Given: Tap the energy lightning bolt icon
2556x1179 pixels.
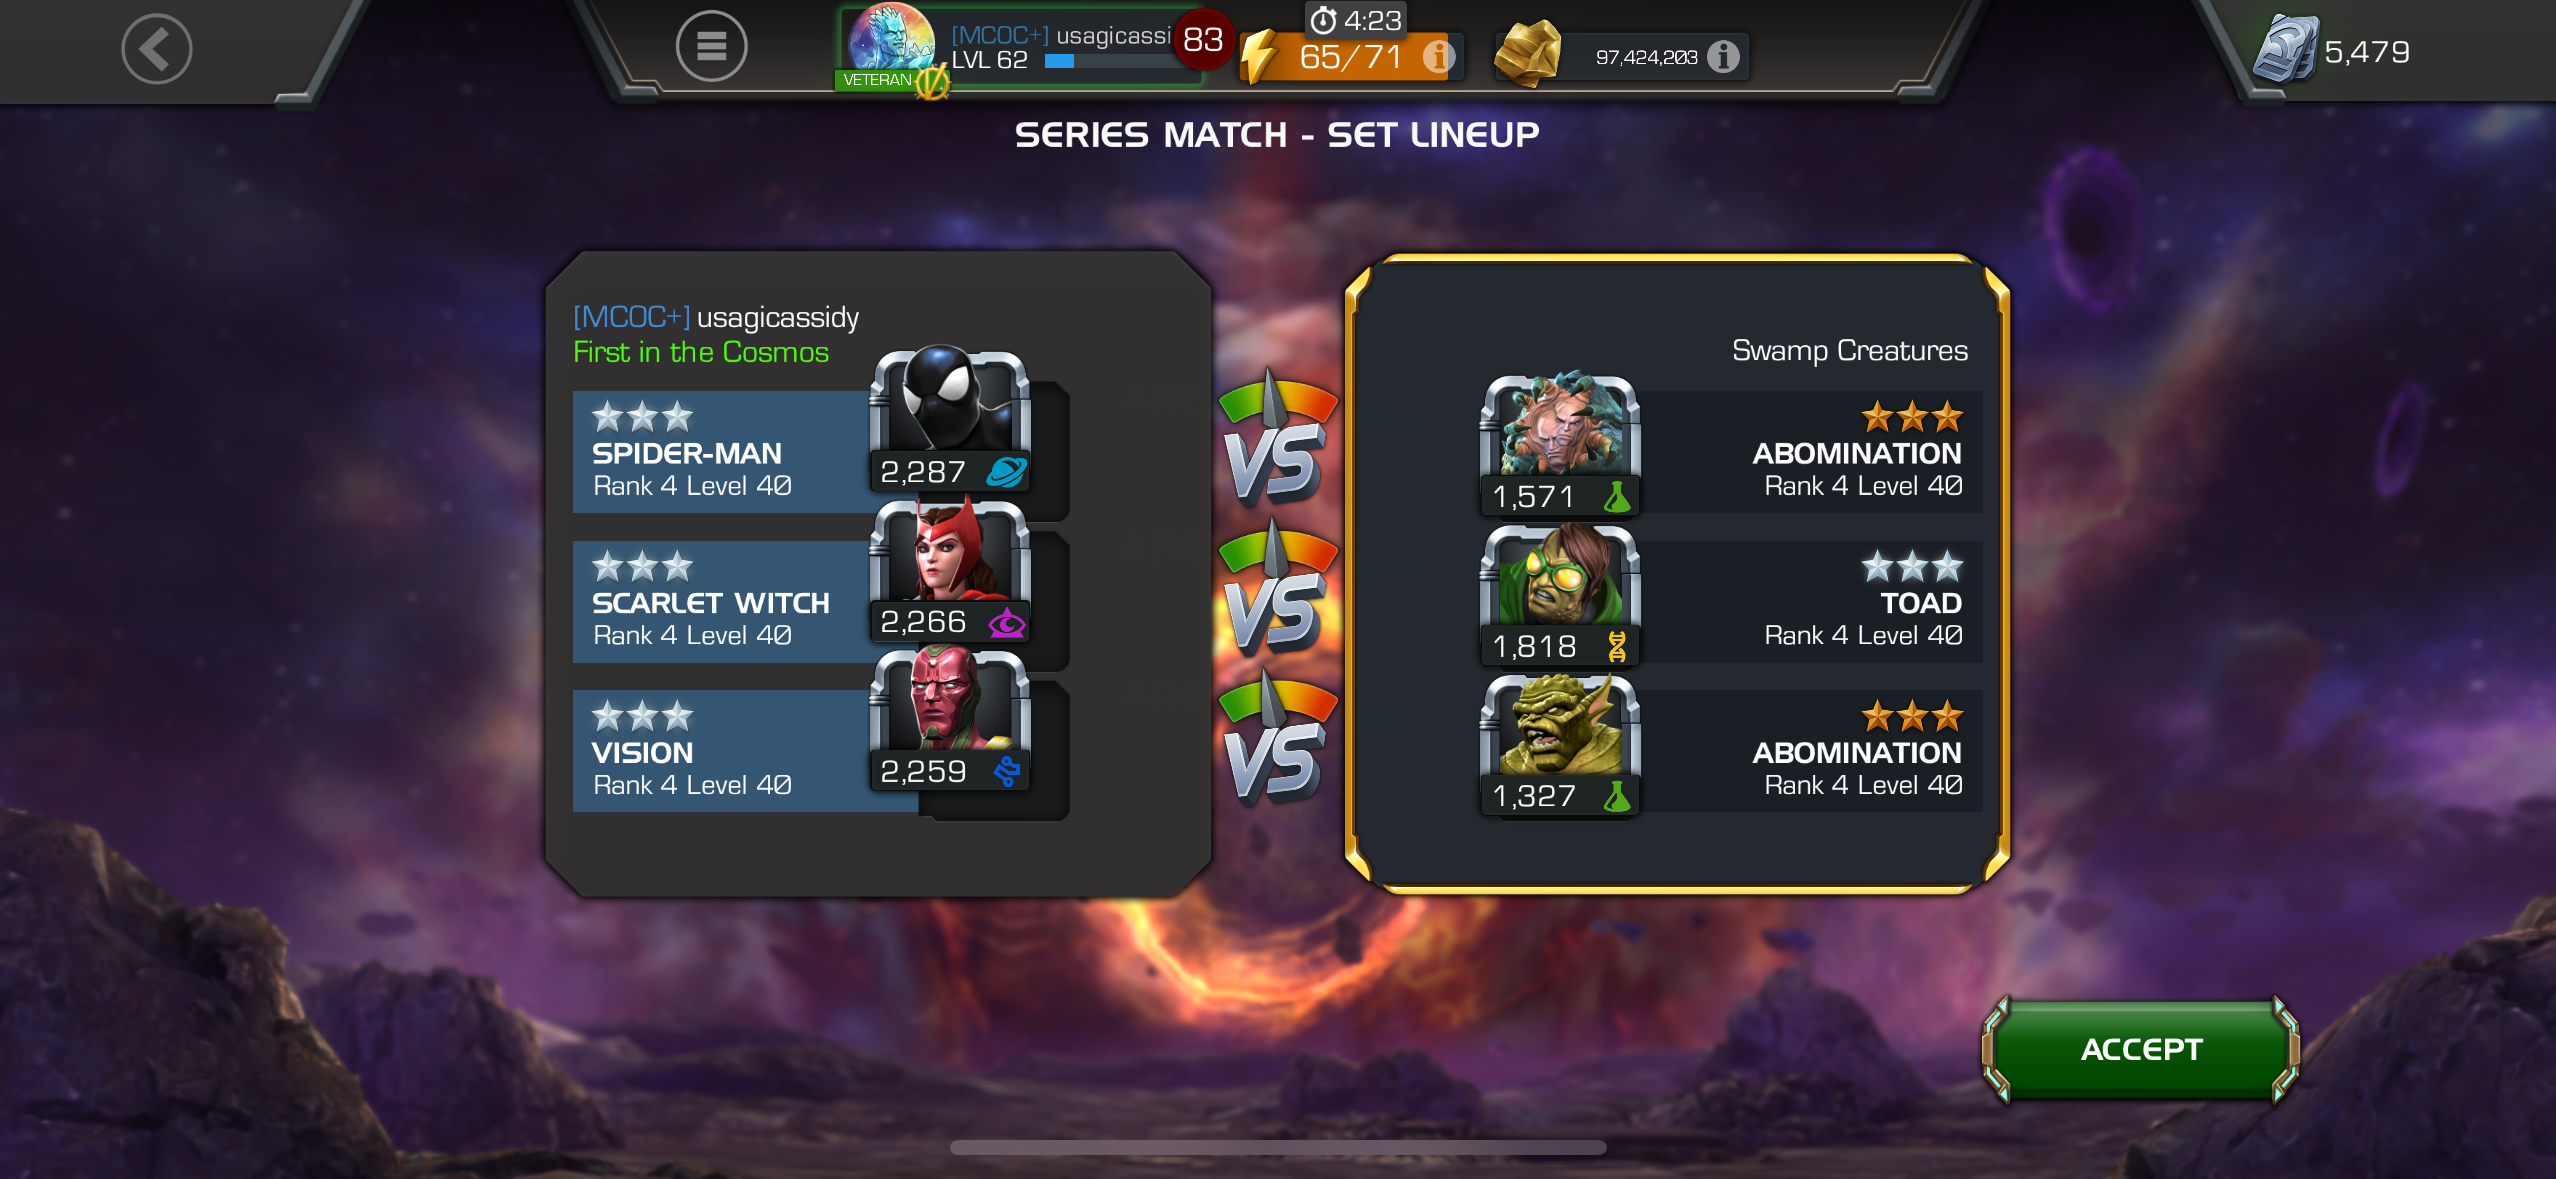Looking at the screenshot, I should click(x=1260, y=56).
